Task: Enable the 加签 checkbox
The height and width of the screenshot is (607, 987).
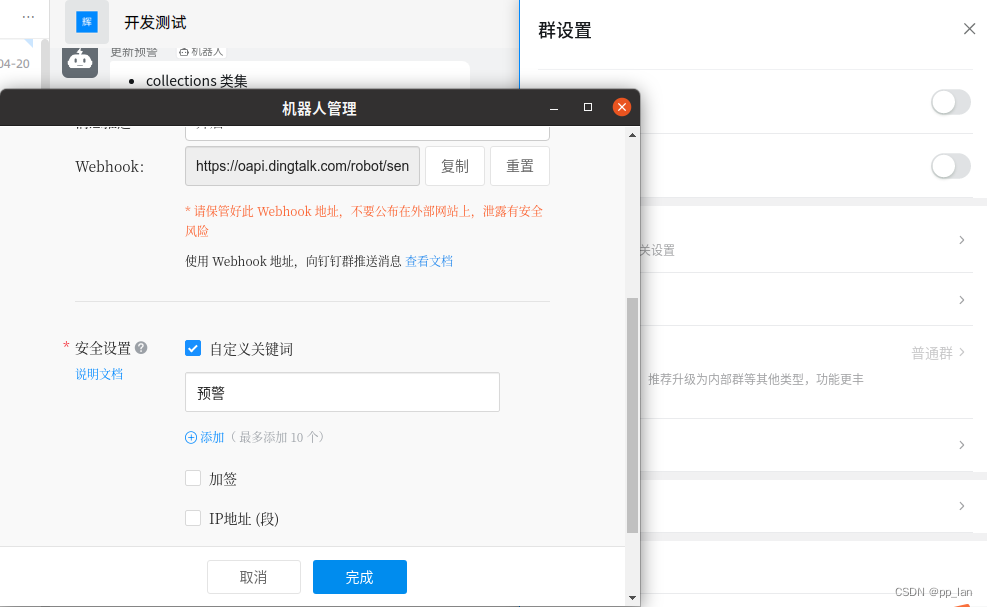Action: (x=193, y=479)
